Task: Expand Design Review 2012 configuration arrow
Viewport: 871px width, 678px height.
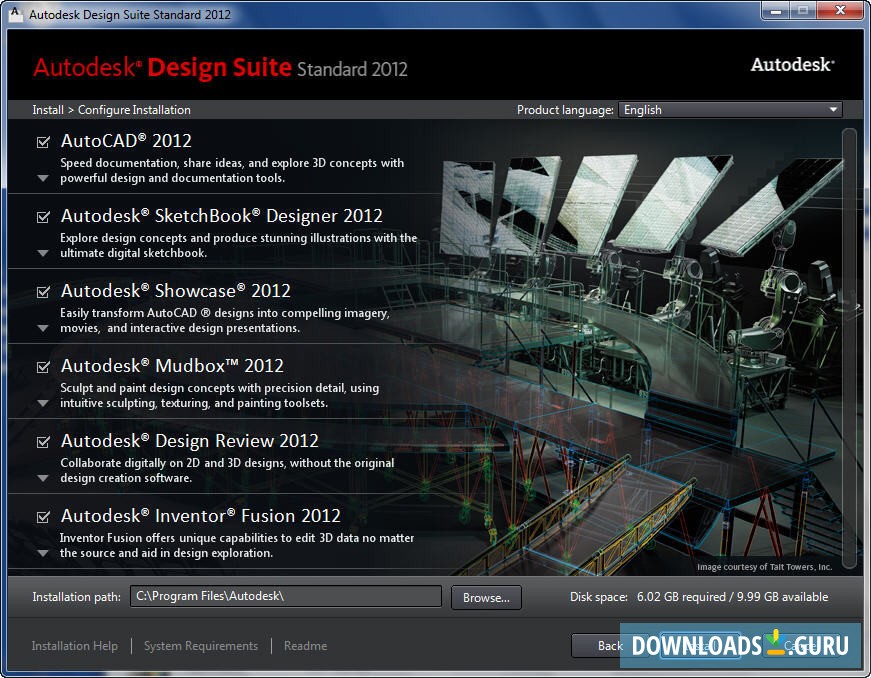Action: click(42, 479)
